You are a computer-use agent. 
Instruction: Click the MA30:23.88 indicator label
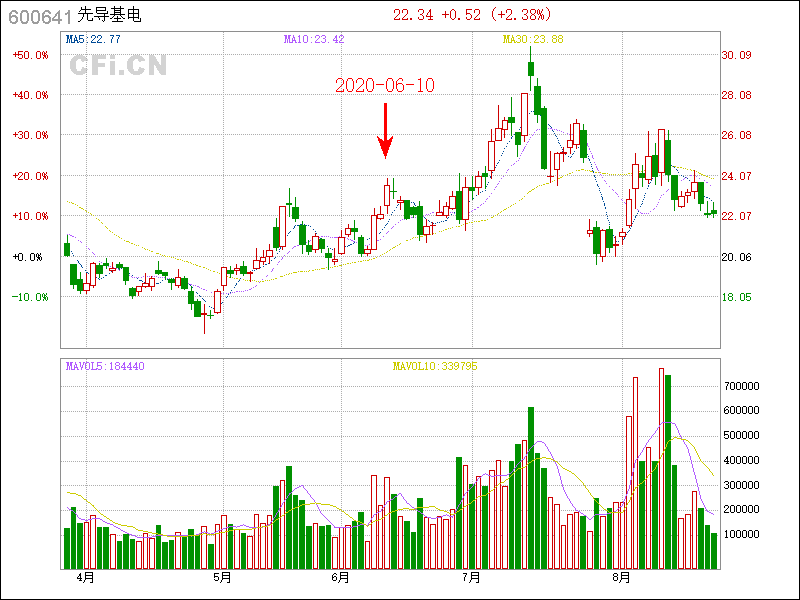533,39
